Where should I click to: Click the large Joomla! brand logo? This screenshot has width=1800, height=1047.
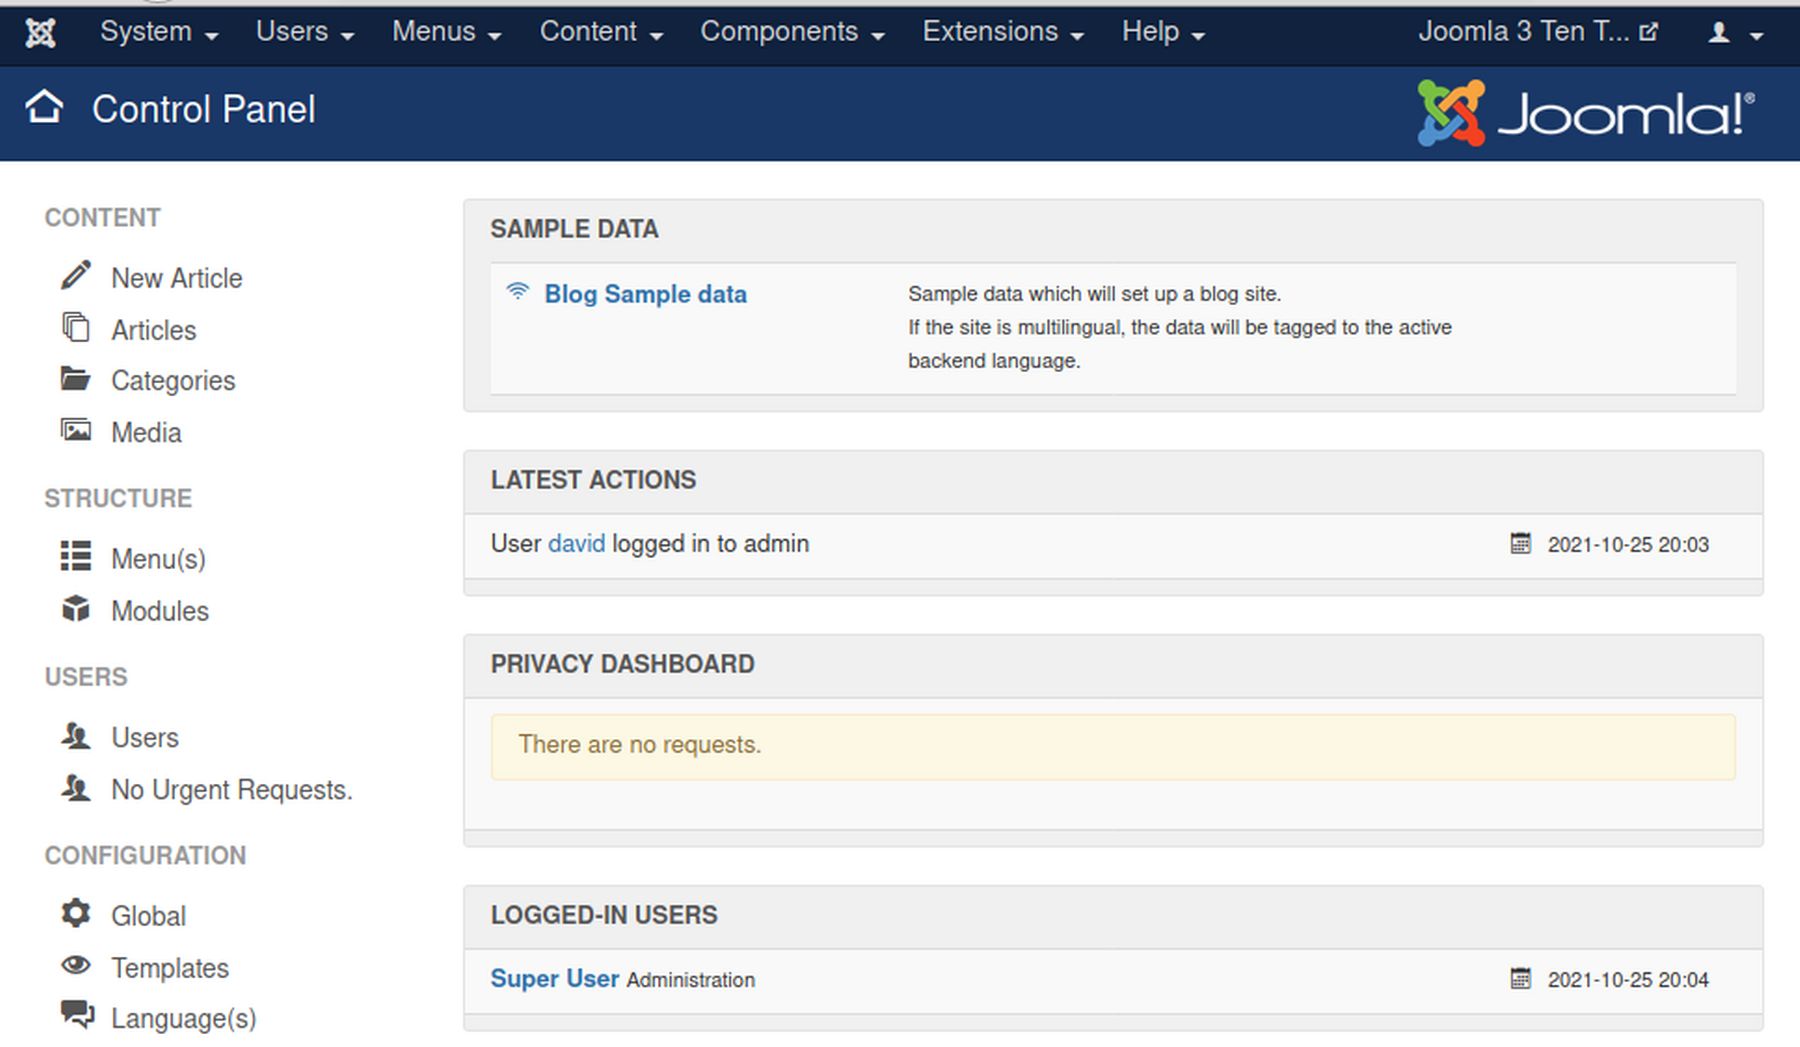[x=1586, y=113]
